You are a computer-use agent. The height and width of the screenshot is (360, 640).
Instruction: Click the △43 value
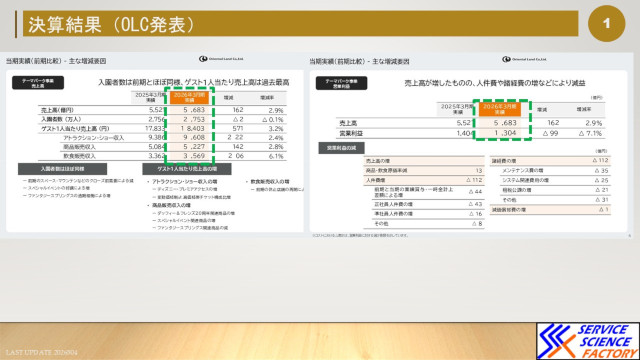point(475,204)
